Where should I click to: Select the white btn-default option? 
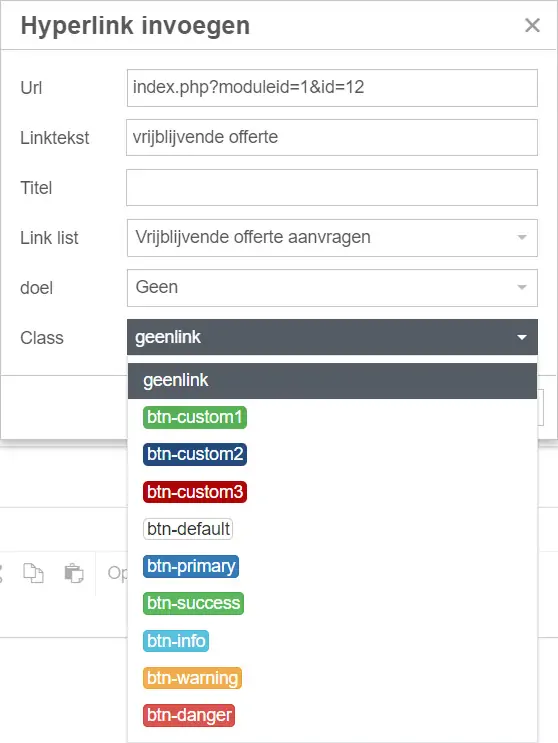tap(188, 529)
